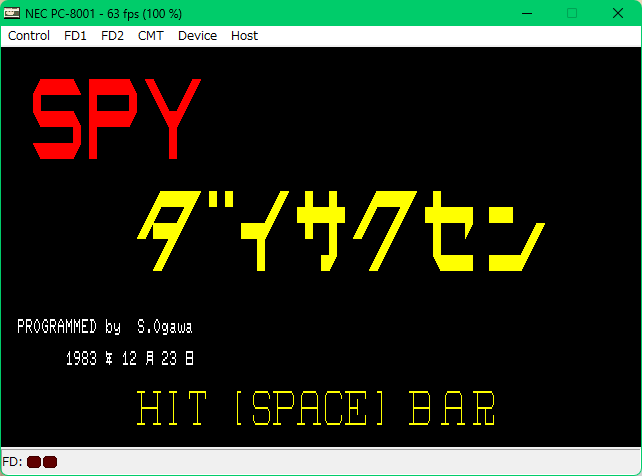This screenshot has height=476, width=642.
Task: Click the second FD drive indicator
Action: (50, 462)
